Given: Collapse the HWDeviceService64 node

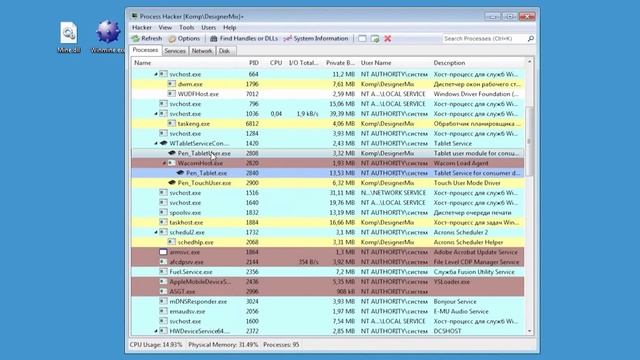Looking at the screenshot, I should (156, 331).
